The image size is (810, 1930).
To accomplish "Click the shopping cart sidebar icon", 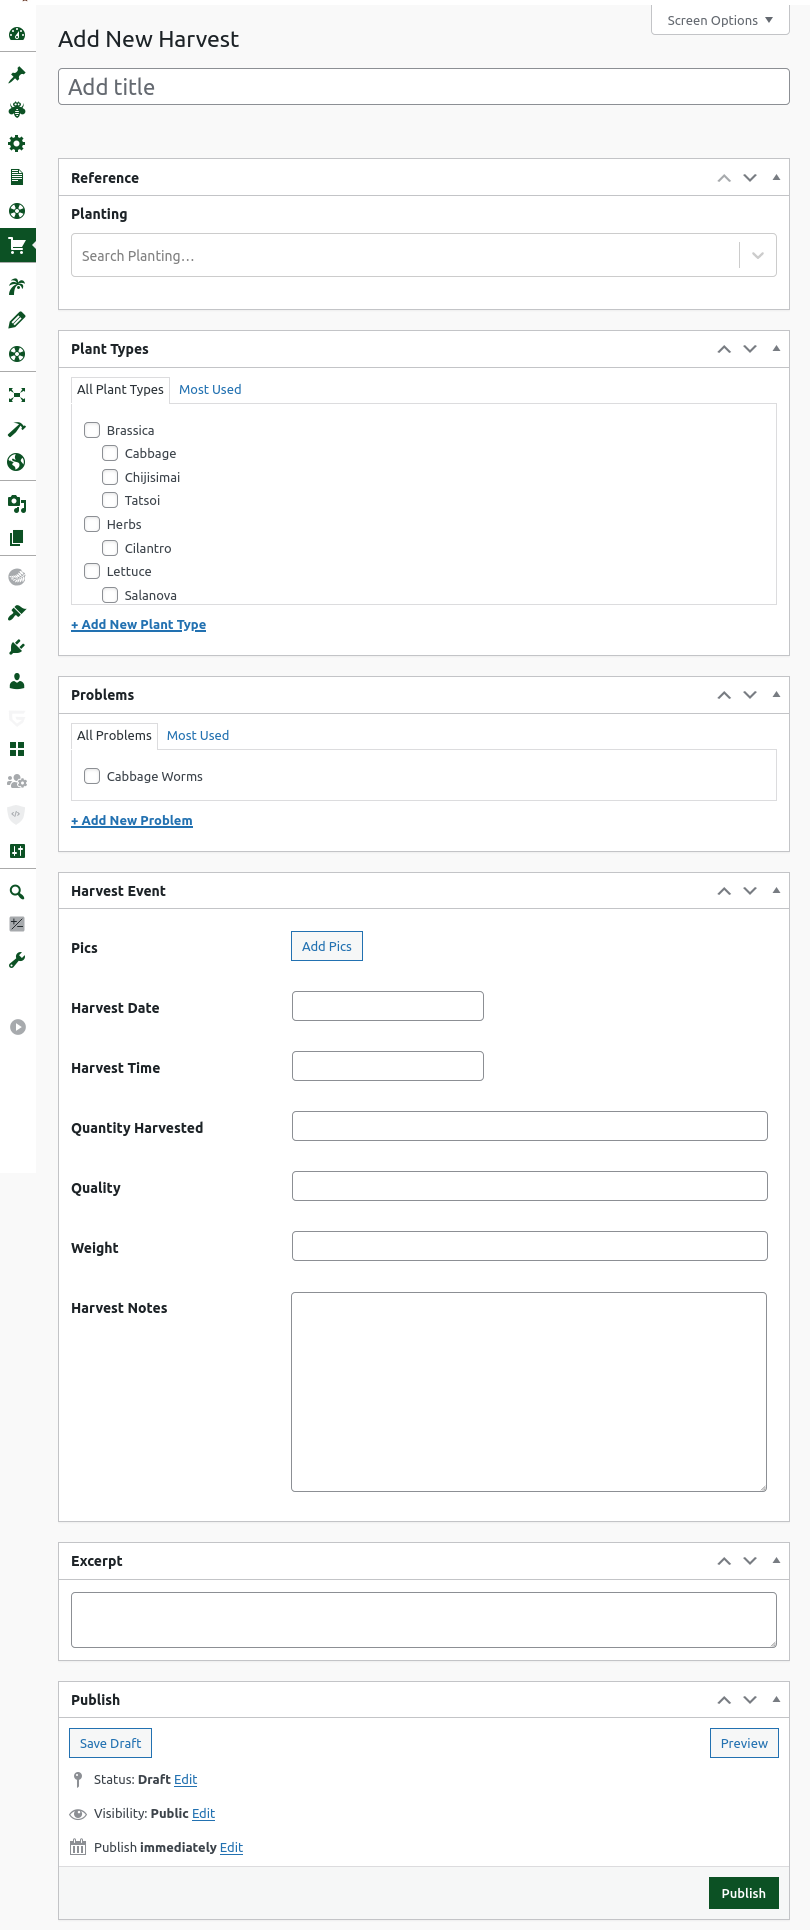I will click(x=17, y=245).
